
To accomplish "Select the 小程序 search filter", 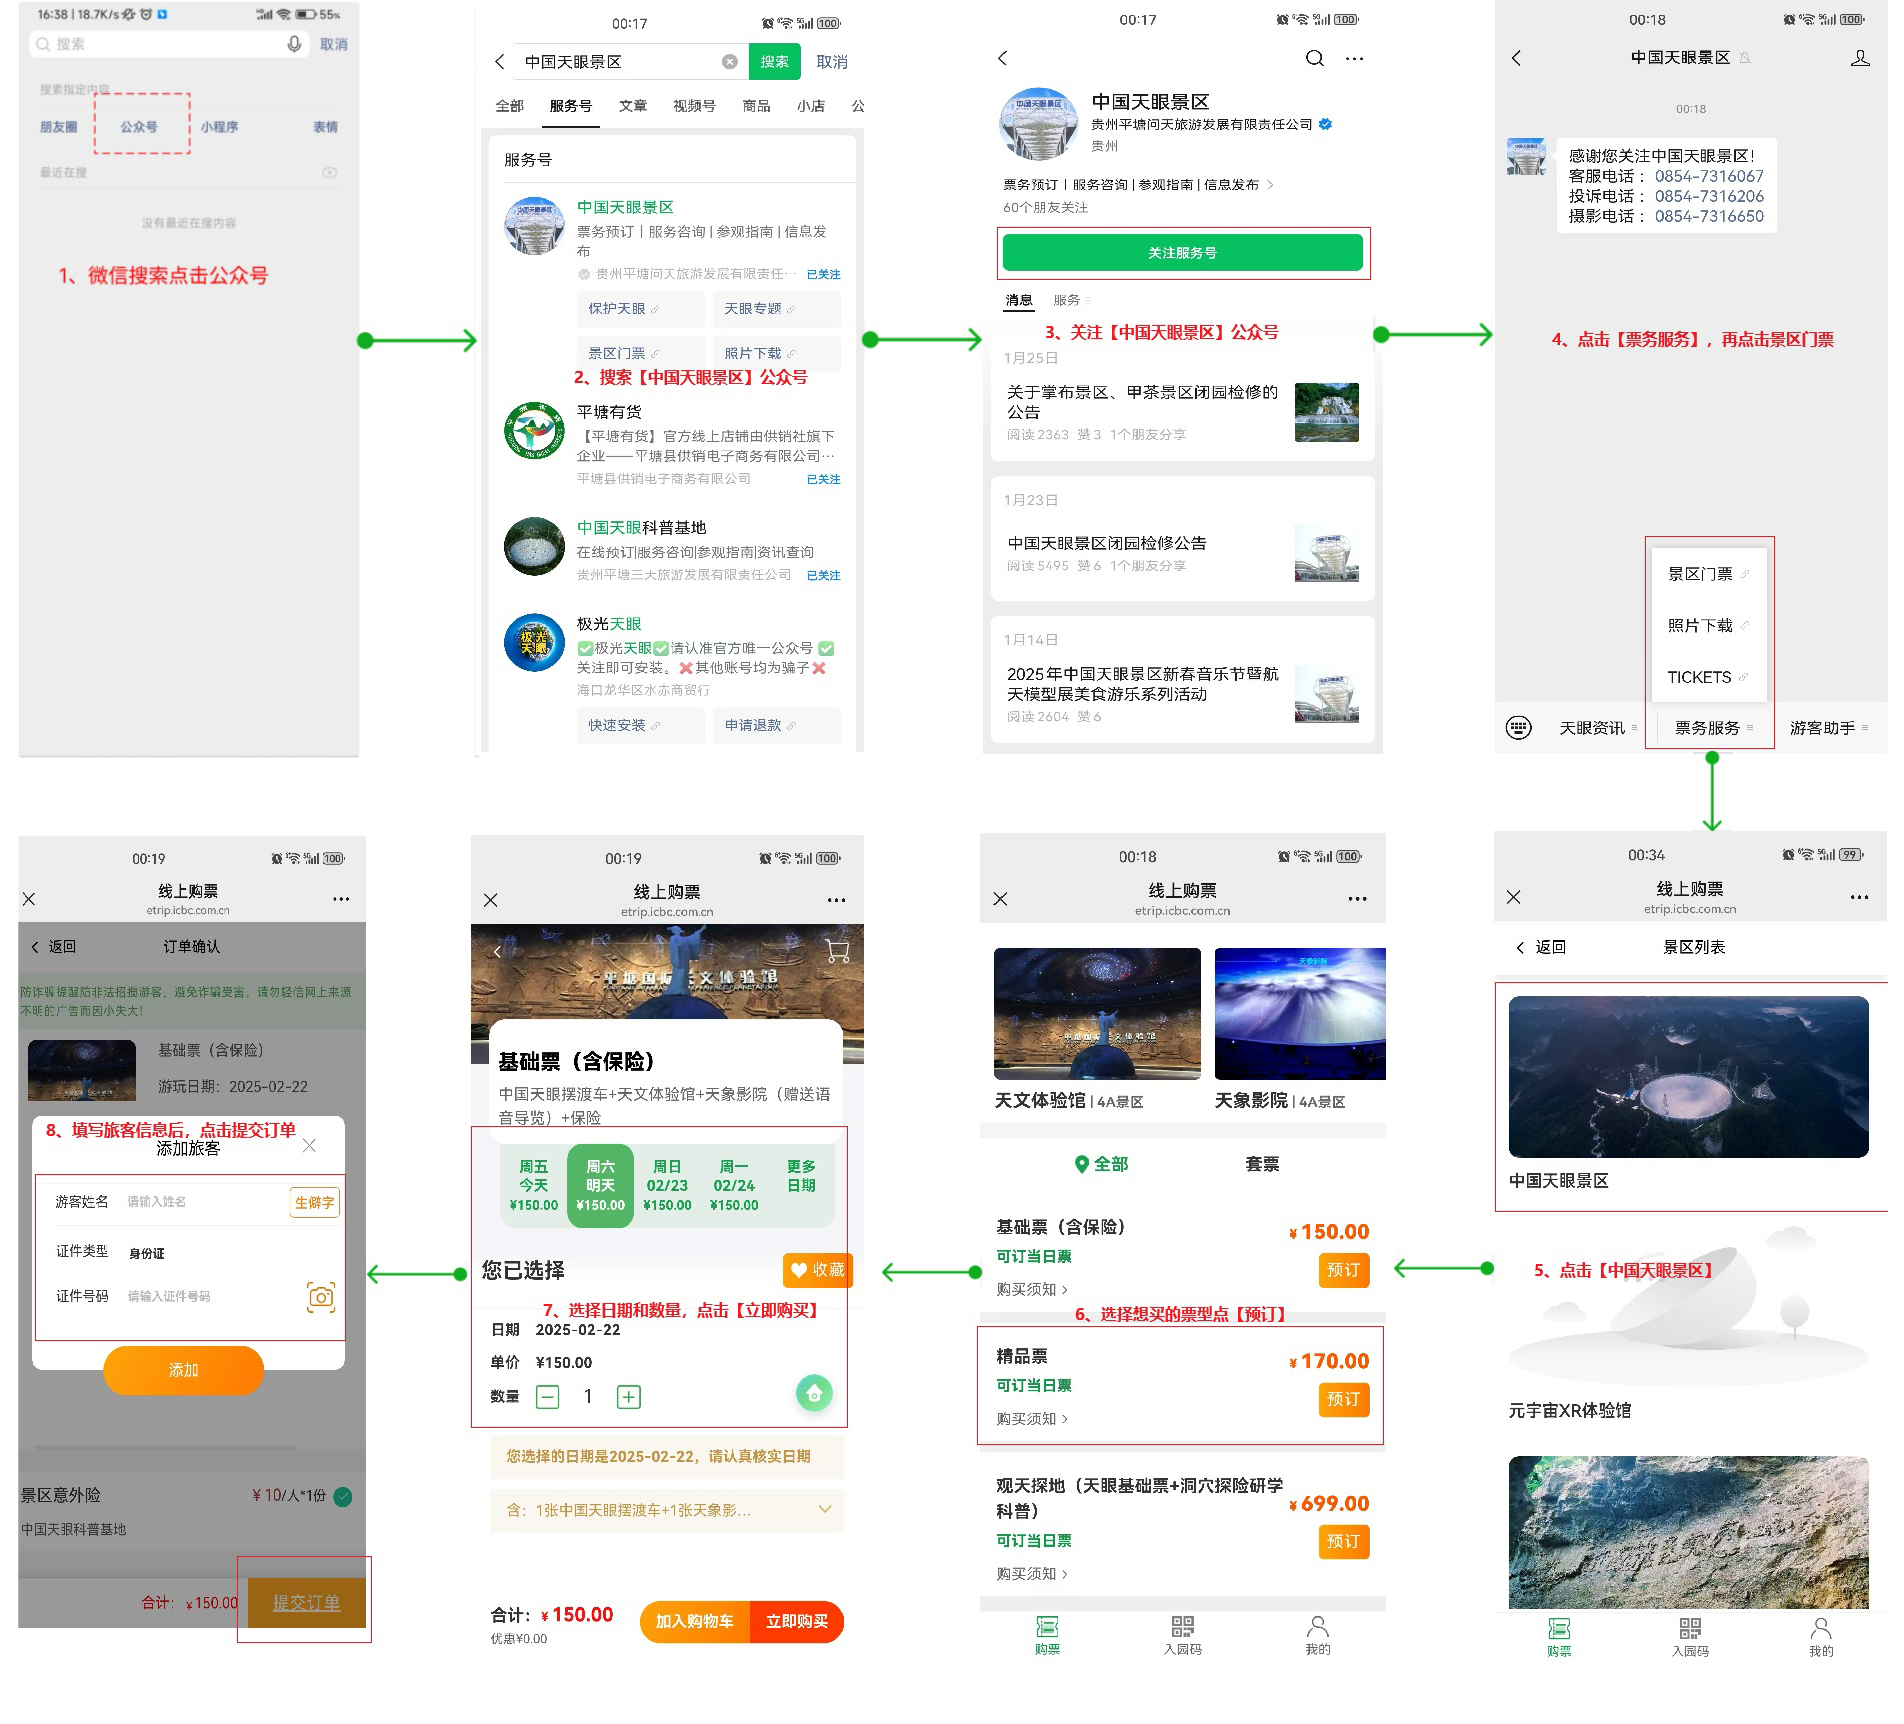I will [219, 127].
